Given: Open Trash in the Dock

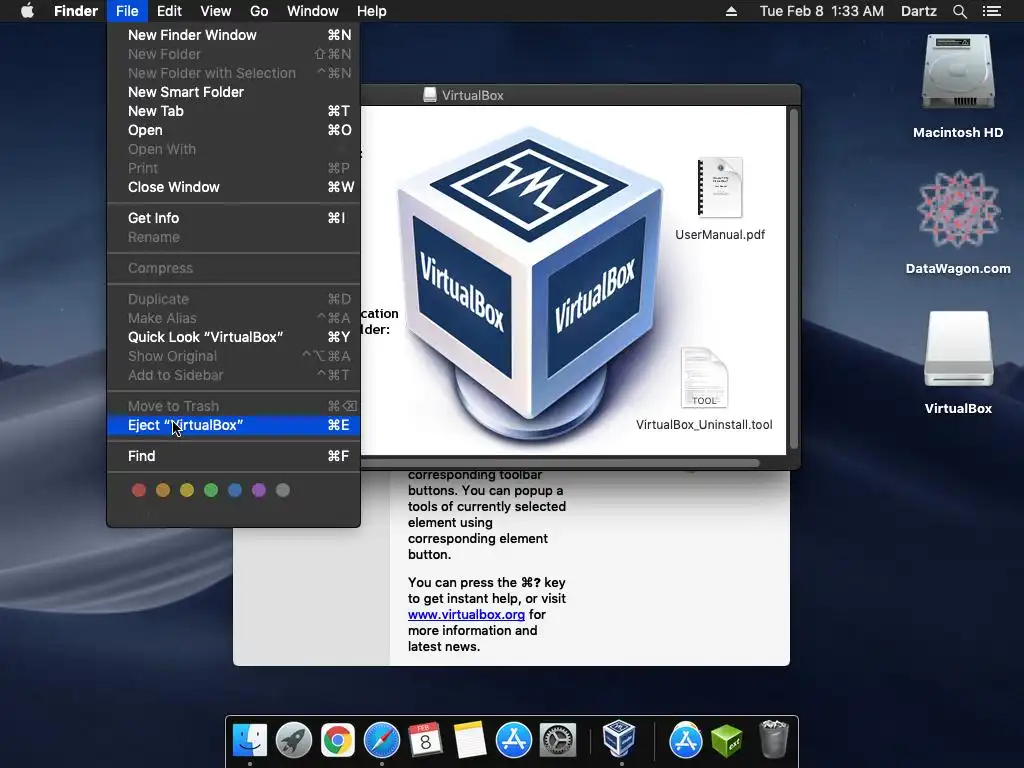Looking at the screenshot, I should tap(774, 739).
